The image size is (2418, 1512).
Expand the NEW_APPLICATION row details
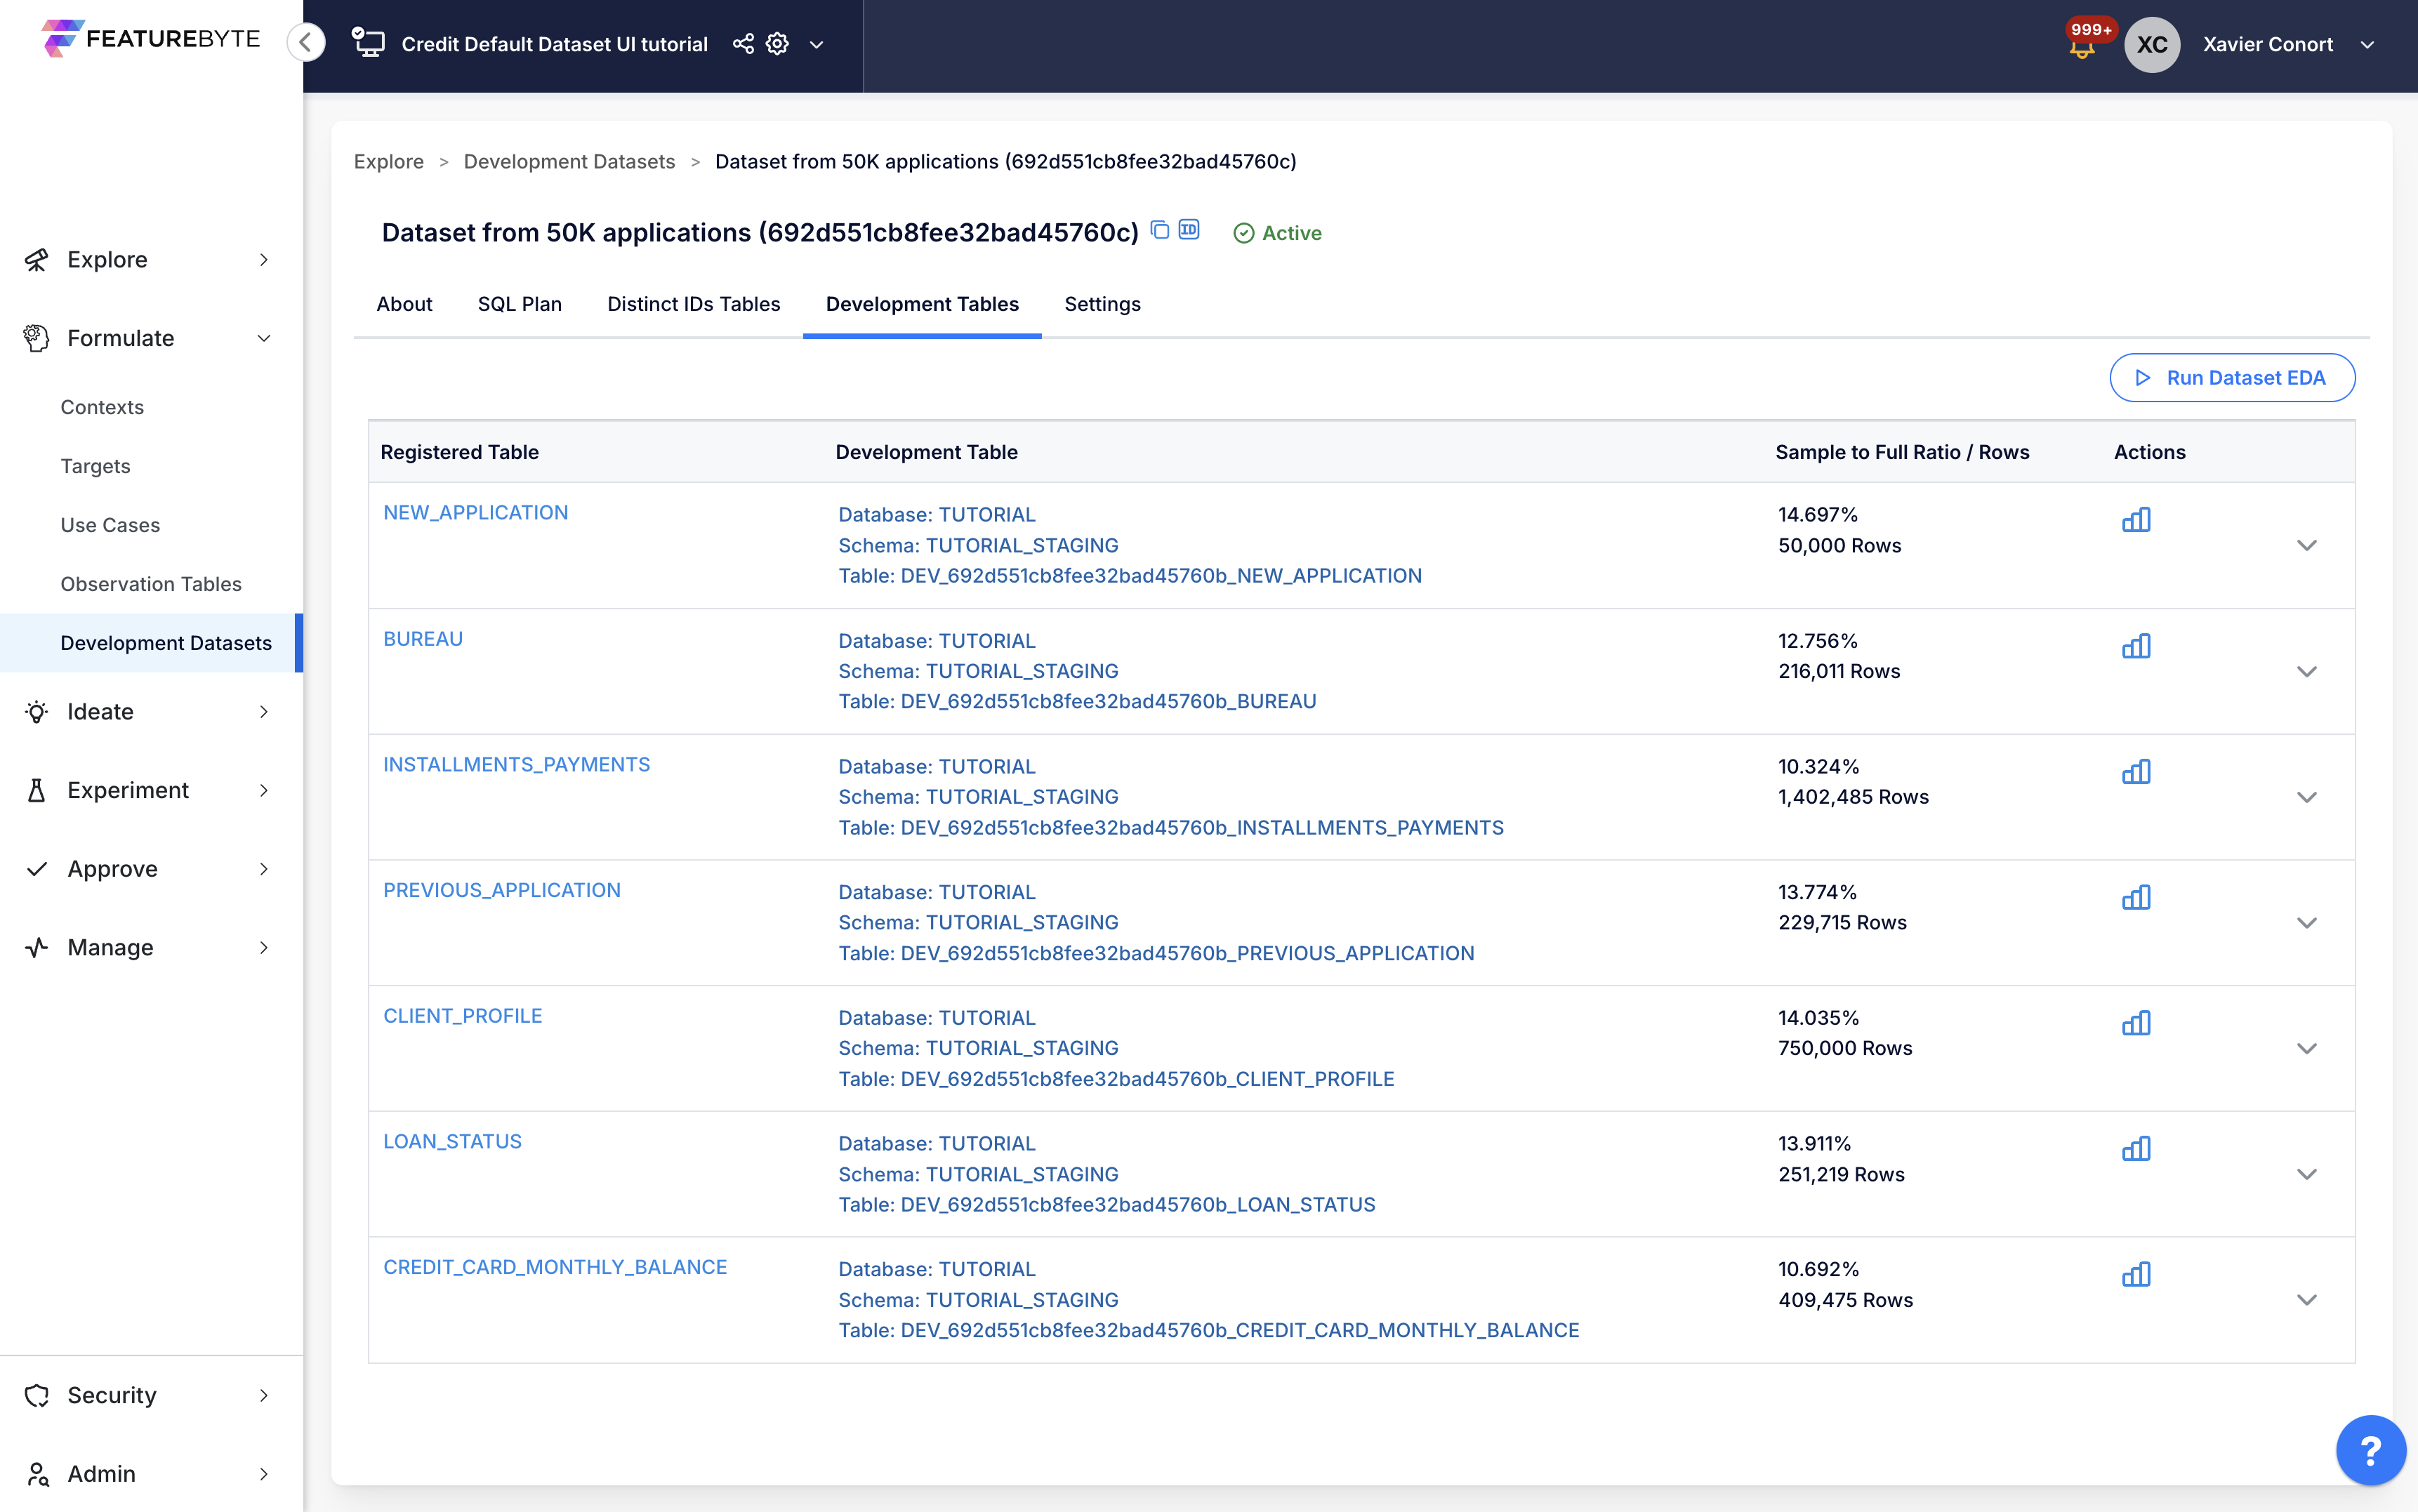(x=2306, y=546)
